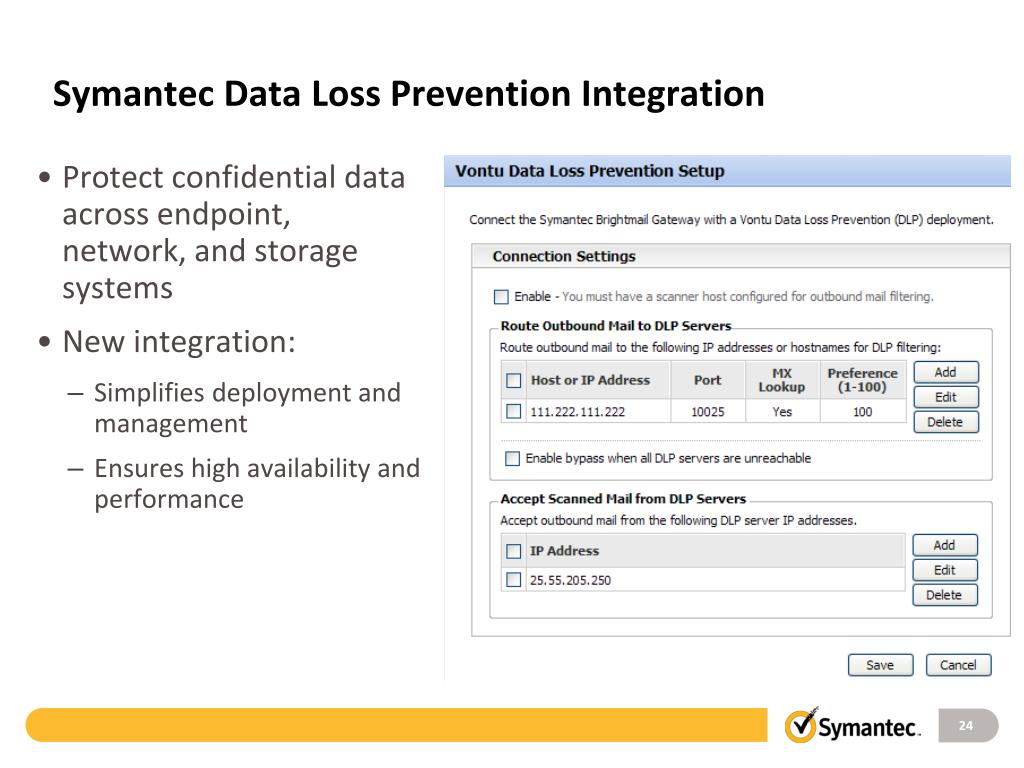Click Add in Accept Scanned Mail section

tap(945, 545)
